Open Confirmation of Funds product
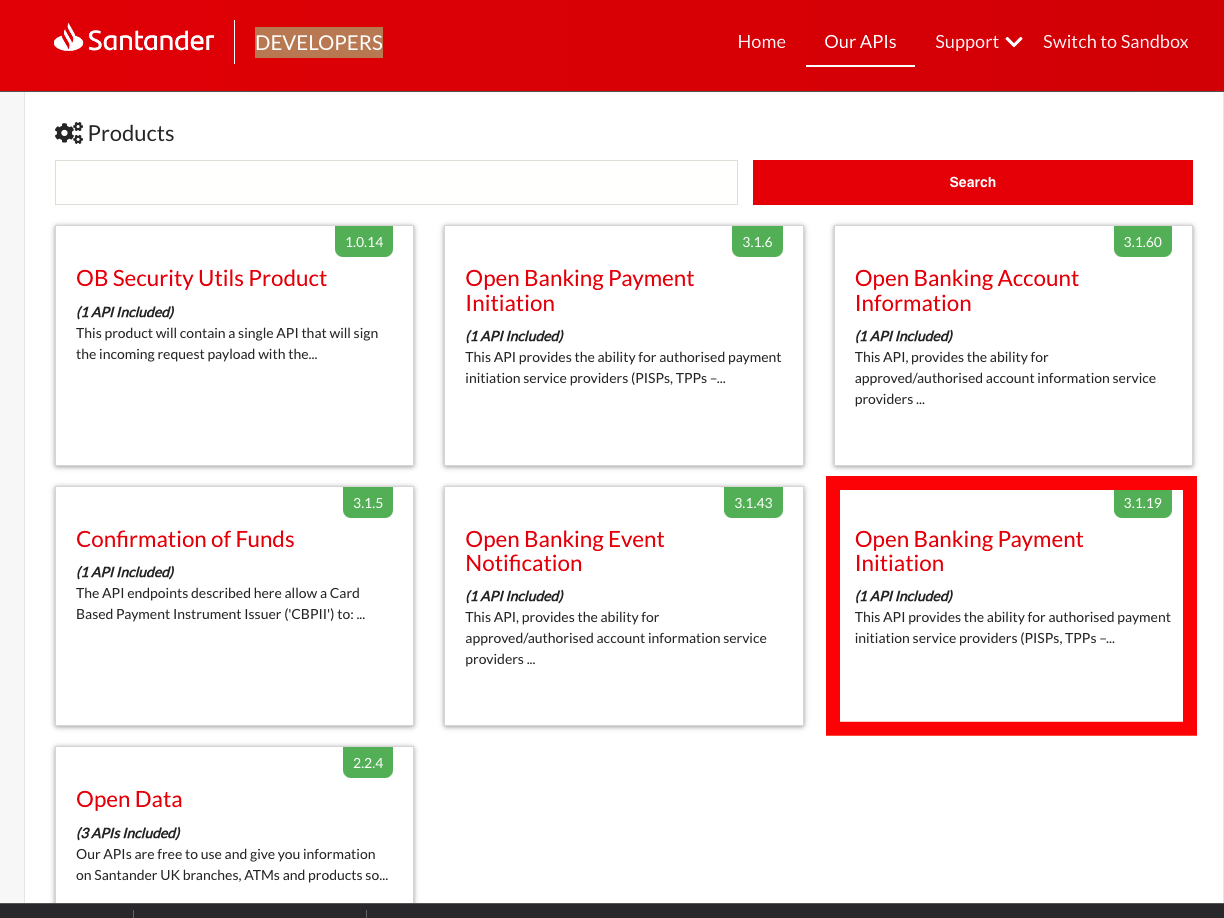The width and height of the screenshot is (1224, 918). tap(185, 540)
